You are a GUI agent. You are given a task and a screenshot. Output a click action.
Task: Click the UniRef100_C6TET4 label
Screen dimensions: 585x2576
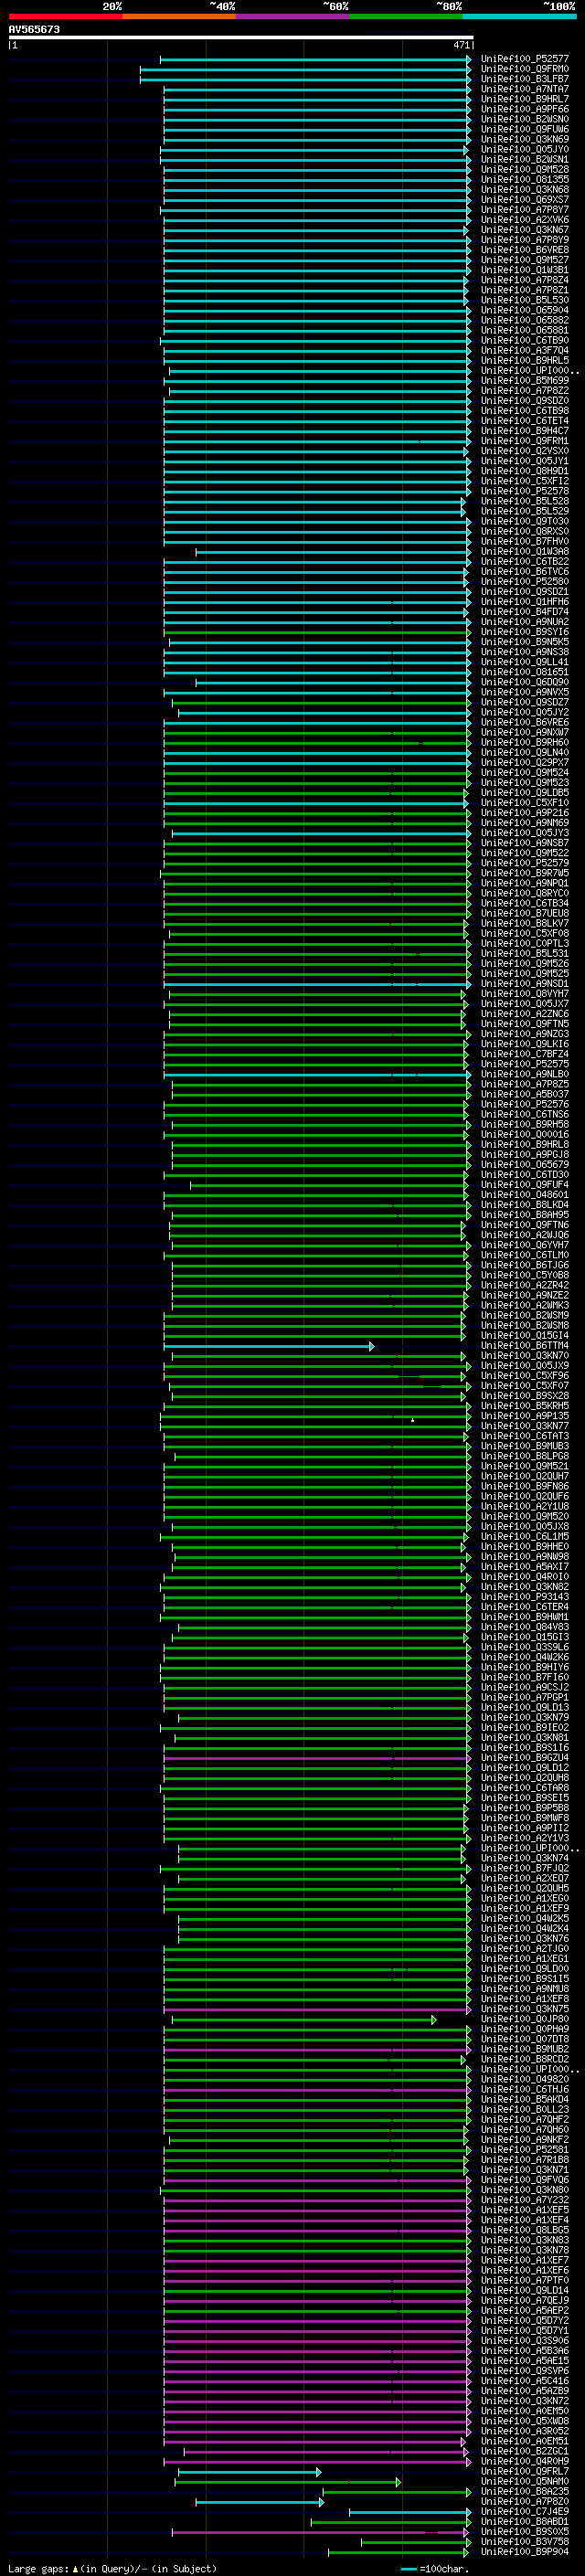525,421
